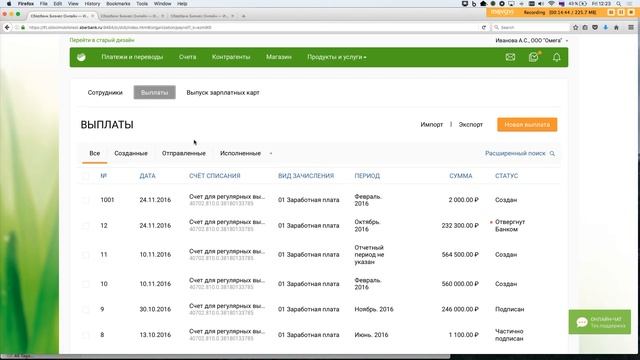640x360 pixels.
Task: Go back with browser back arrow
Action: click(7, 27)
